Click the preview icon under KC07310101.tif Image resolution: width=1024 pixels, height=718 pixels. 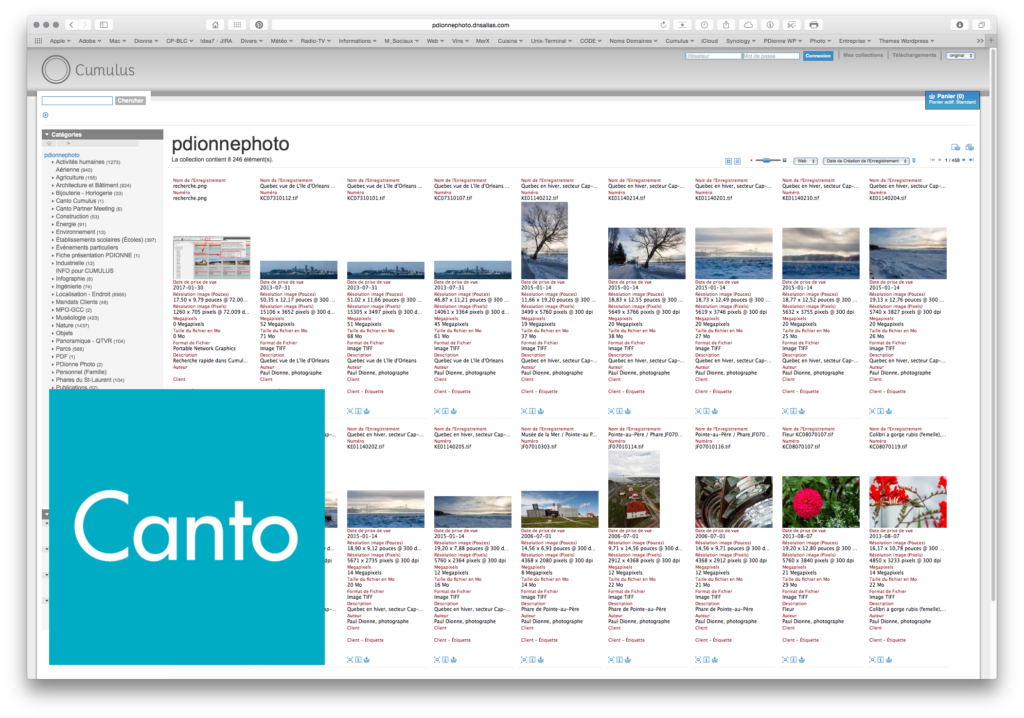click(x=350, y=411)
